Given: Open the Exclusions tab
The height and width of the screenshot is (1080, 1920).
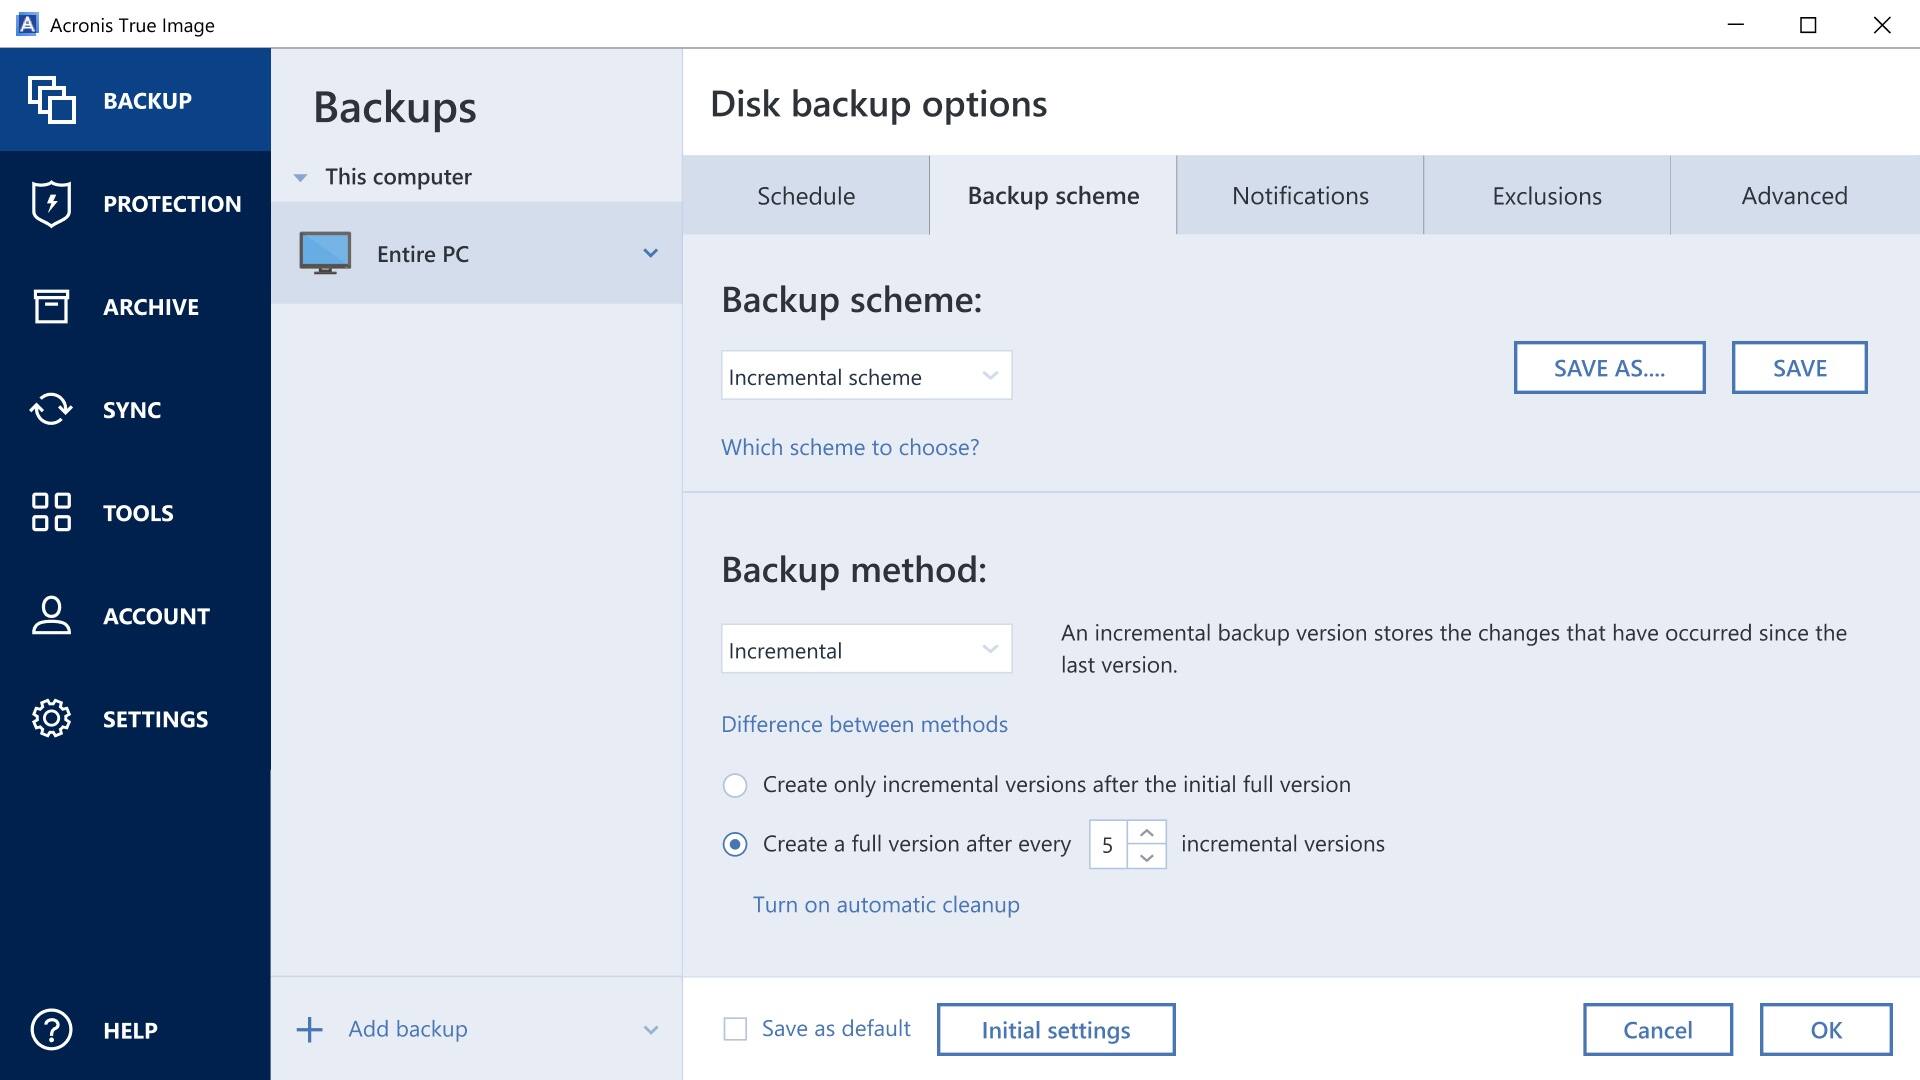Looking at the screenshot, I should pyautogui.click(x=1545, y=195).
